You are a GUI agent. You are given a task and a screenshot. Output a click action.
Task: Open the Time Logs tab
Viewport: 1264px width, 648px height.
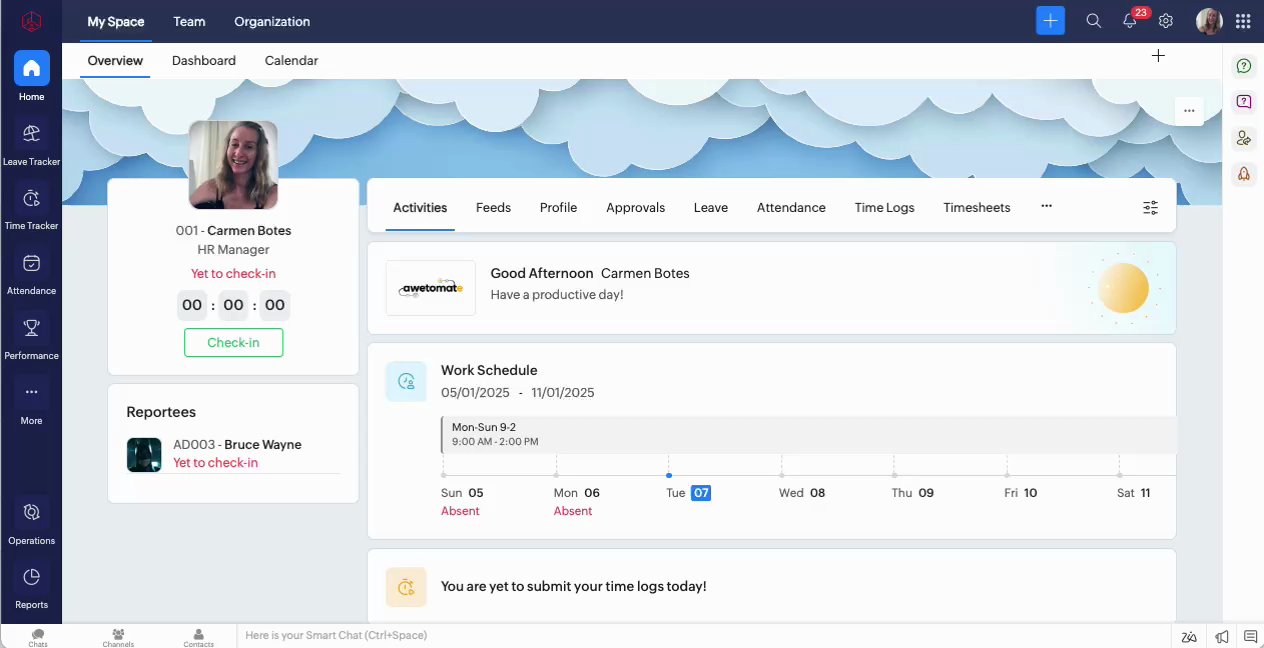[x=884, y=207]
